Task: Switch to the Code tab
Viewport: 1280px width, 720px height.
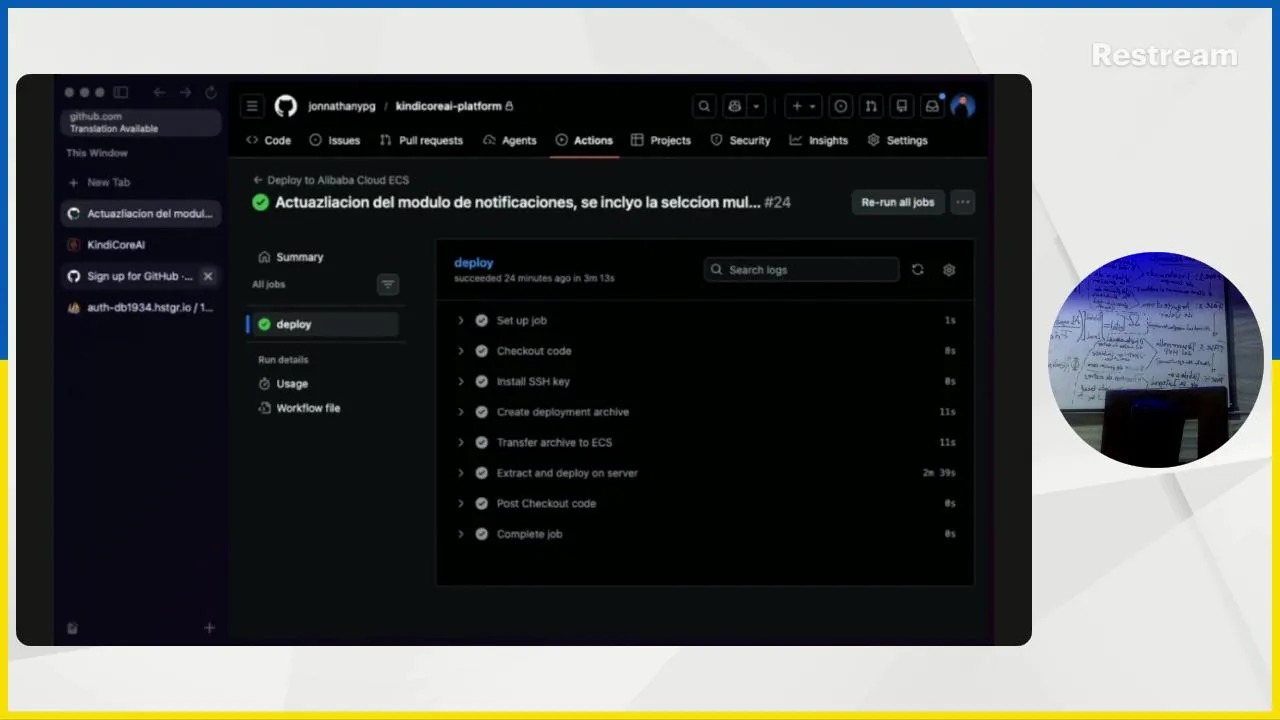Action: point(268,141)
